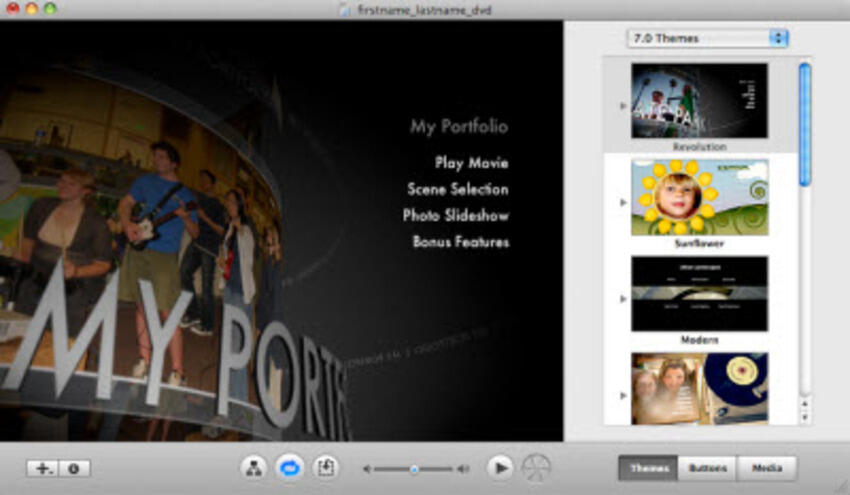This screenshot has width=850, height=495.
Task: Select the Sunflower theme thumbnail
Action: coord(699,197)
